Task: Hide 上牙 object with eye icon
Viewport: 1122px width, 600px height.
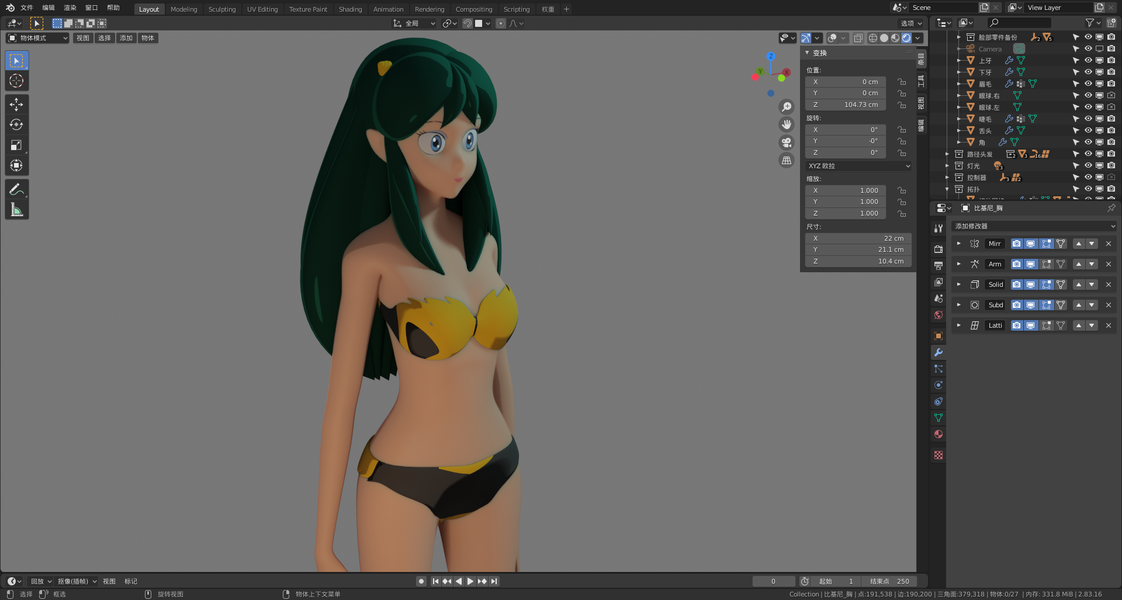Action: point(1088,60)
